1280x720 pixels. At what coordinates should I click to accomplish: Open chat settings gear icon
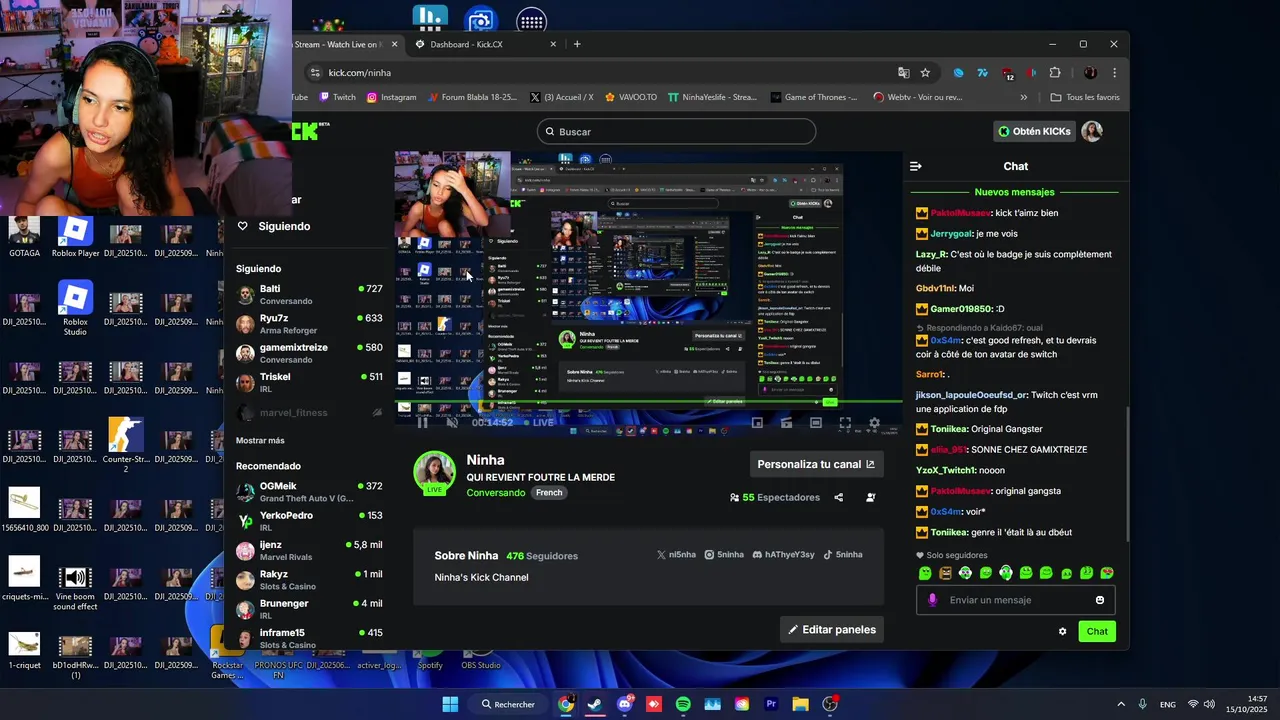[x=1062, y=631]
